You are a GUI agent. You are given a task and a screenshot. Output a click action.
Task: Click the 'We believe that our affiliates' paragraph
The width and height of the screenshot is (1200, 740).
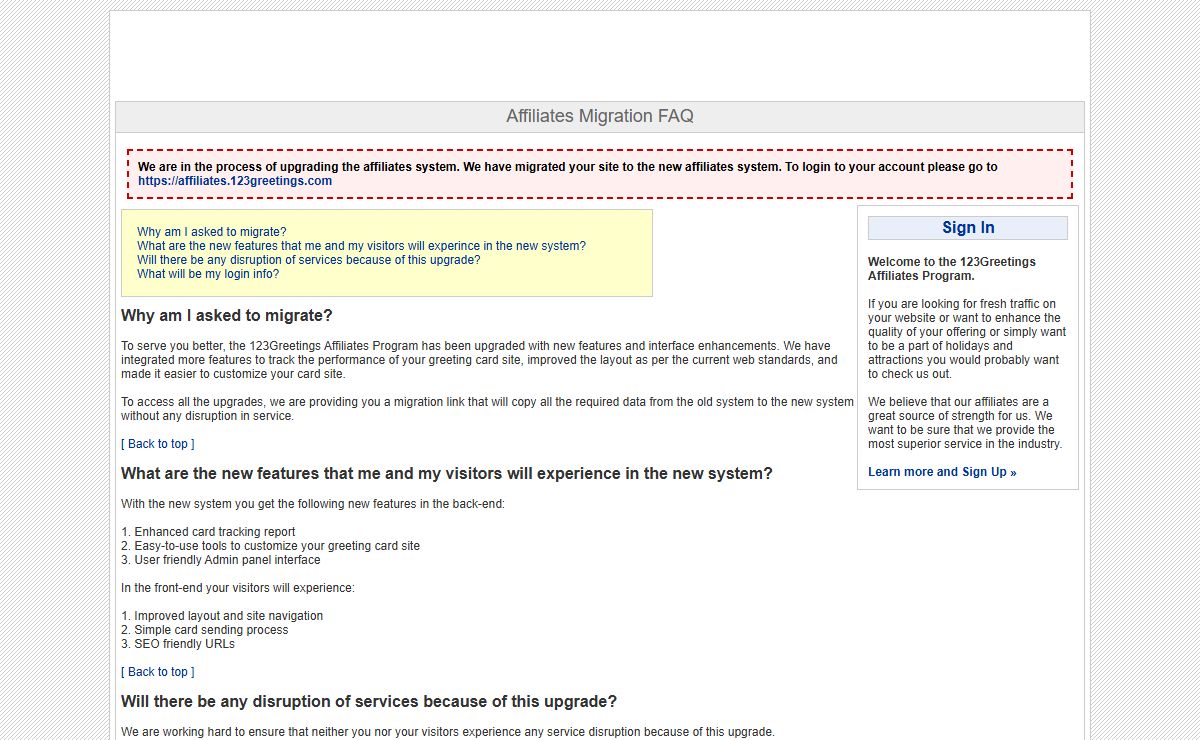965,423
